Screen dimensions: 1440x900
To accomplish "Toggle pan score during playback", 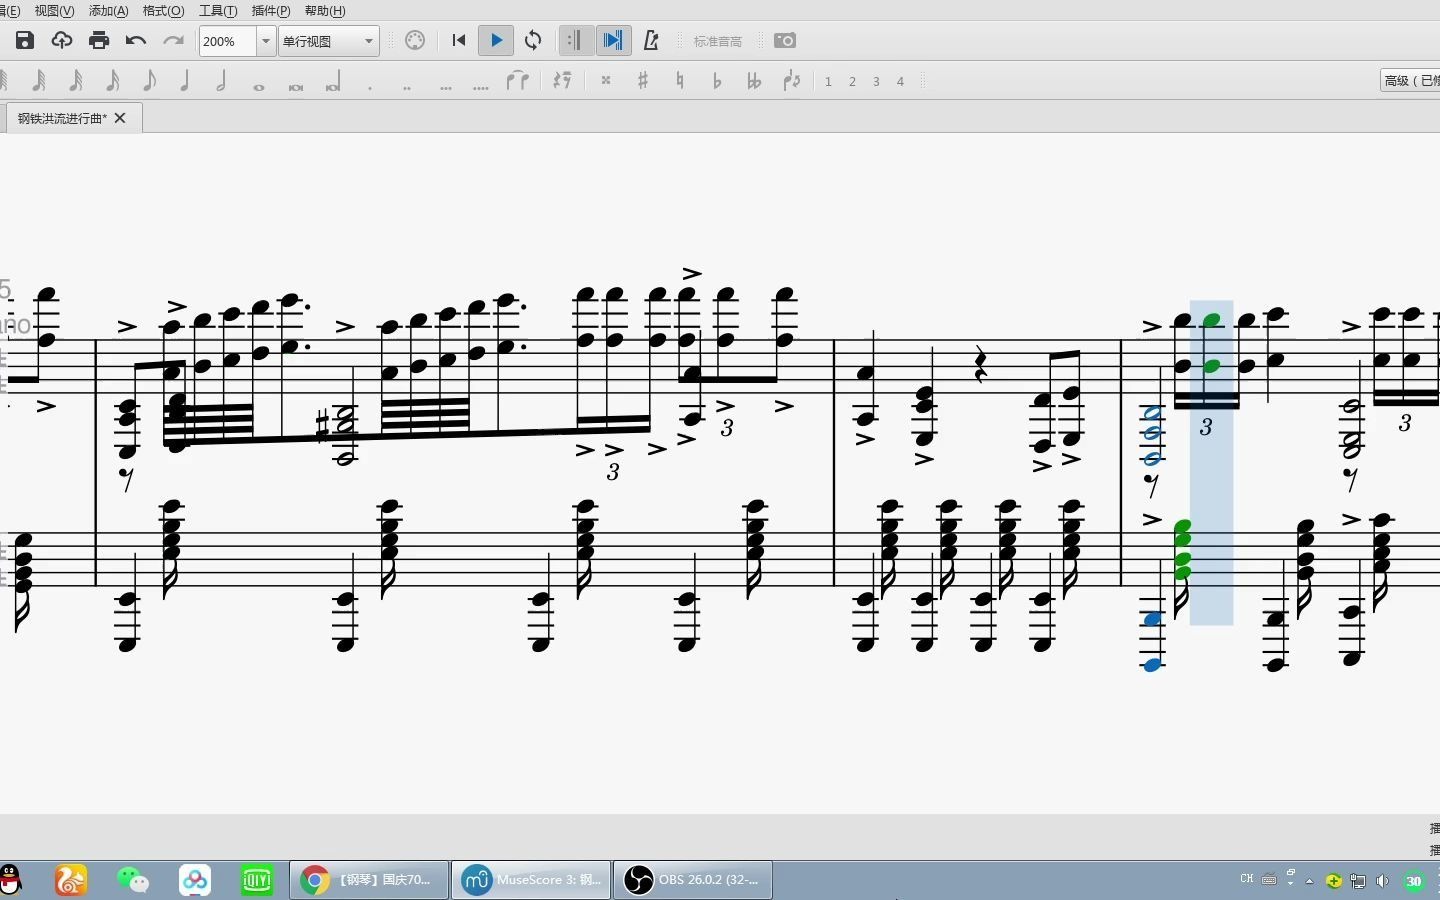I will 613,41.
